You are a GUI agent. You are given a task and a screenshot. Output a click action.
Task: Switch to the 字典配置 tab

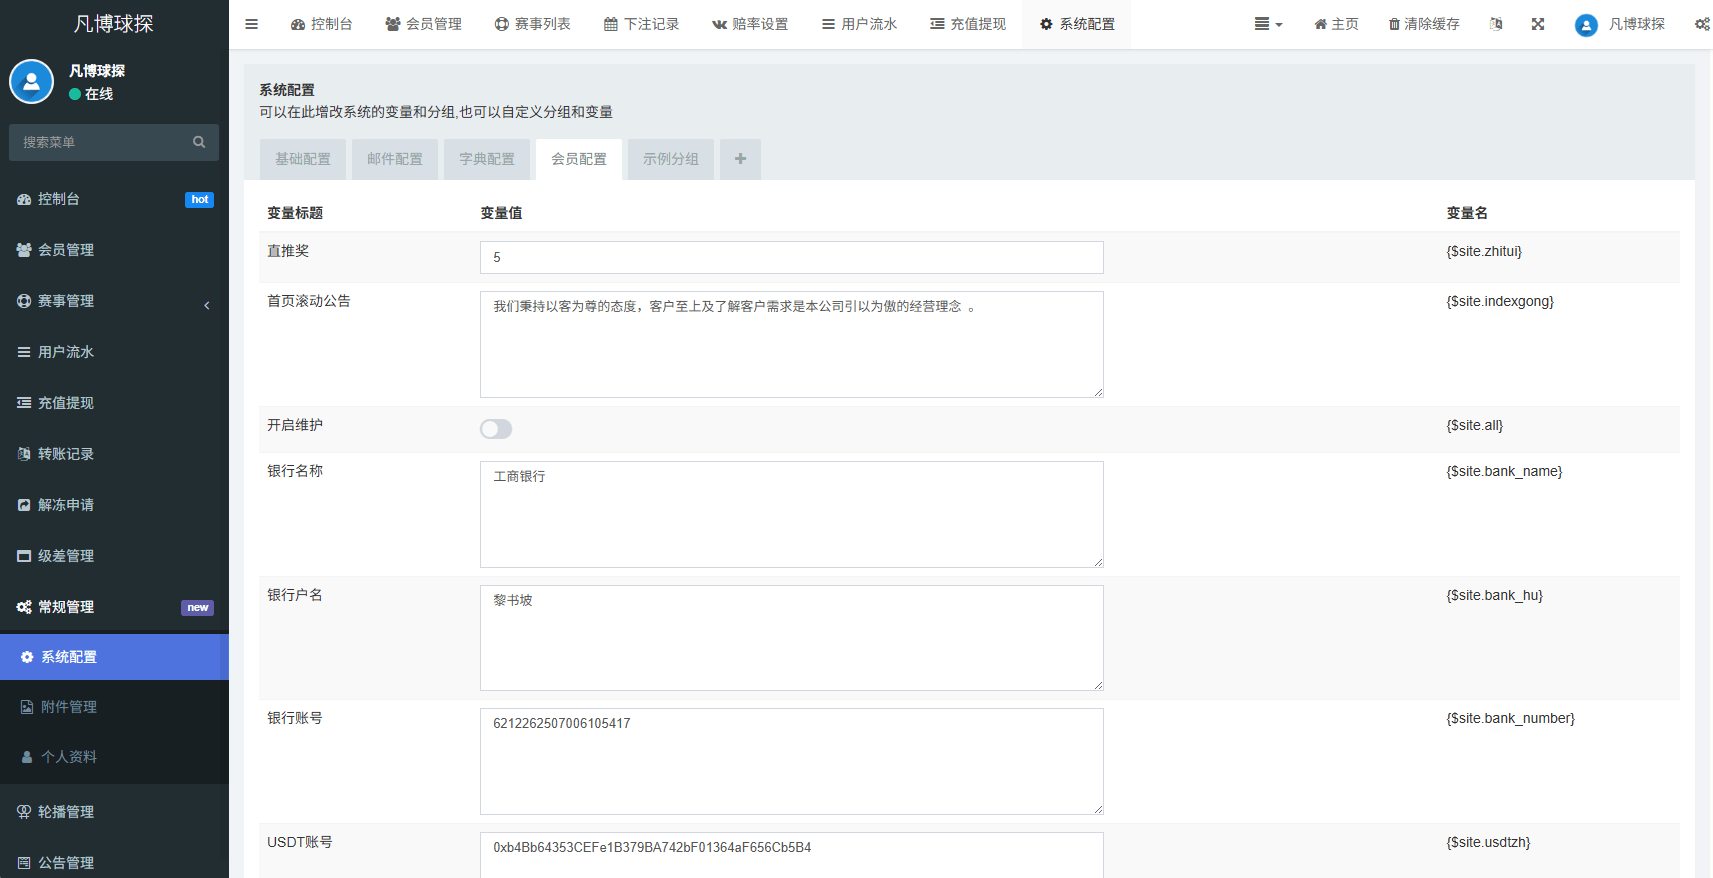(x=487, y=159)
